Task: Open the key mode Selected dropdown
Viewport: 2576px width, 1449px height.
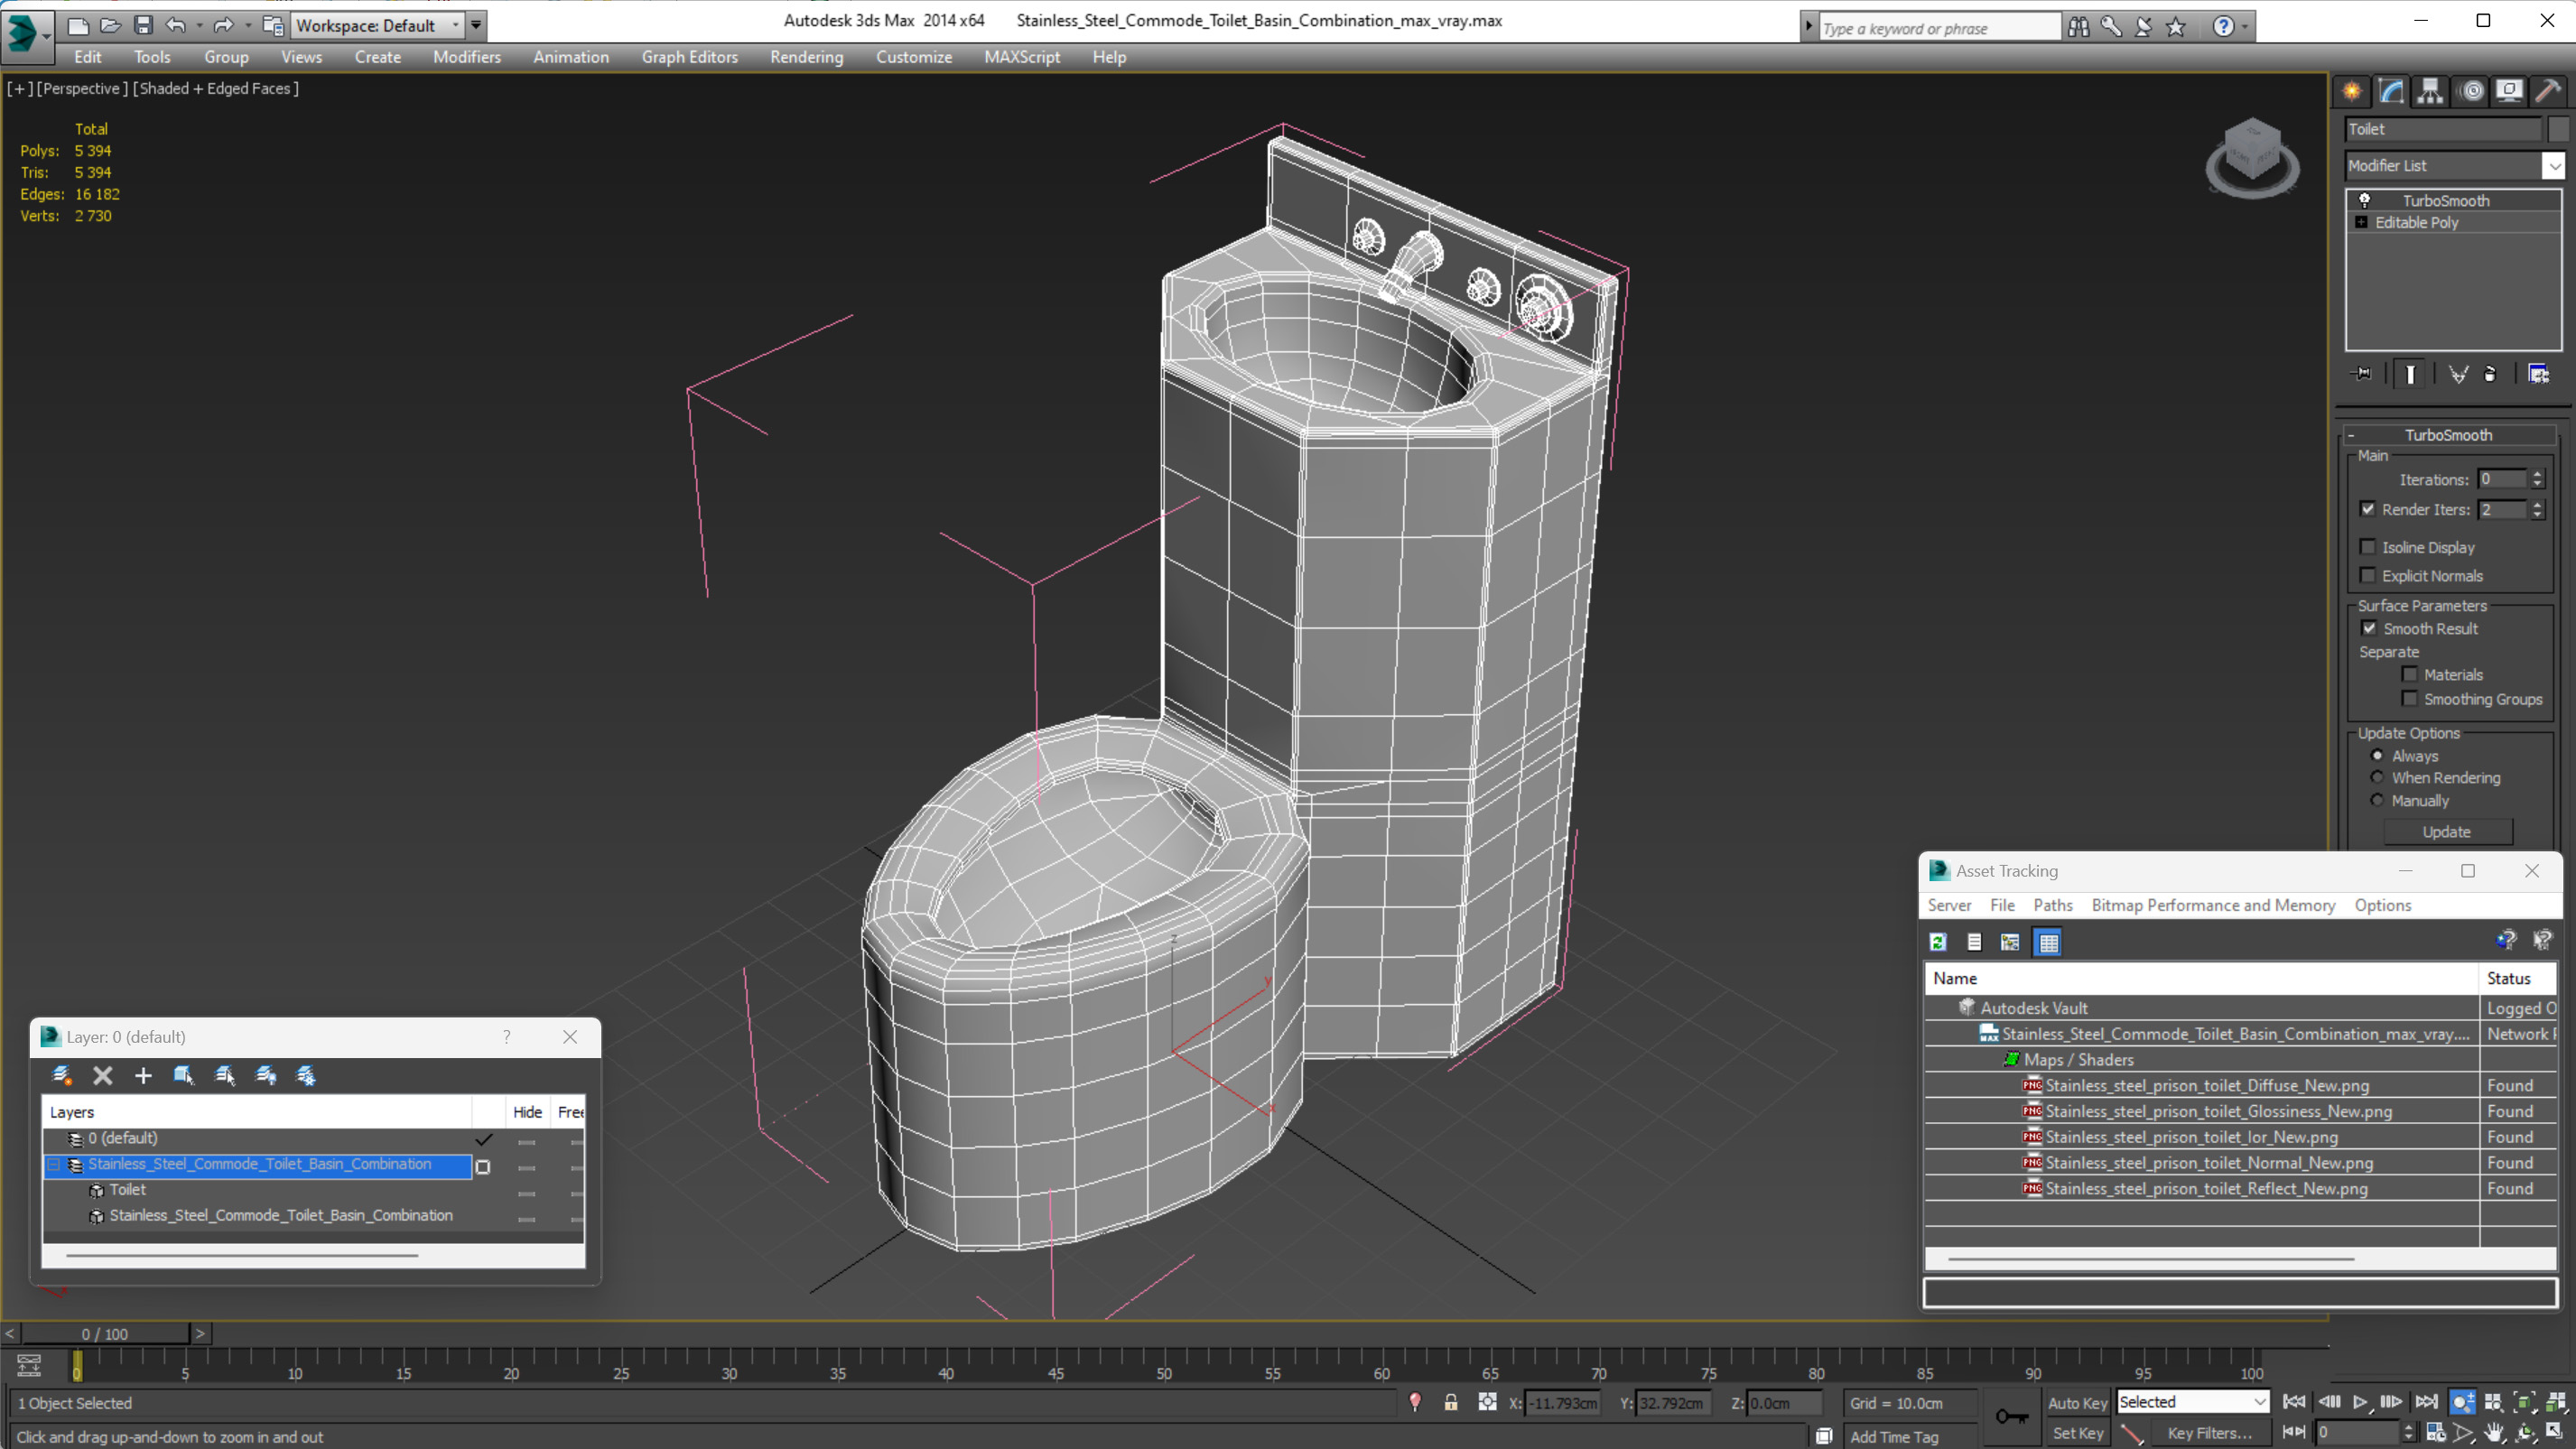Action: coord(2259,1402)
